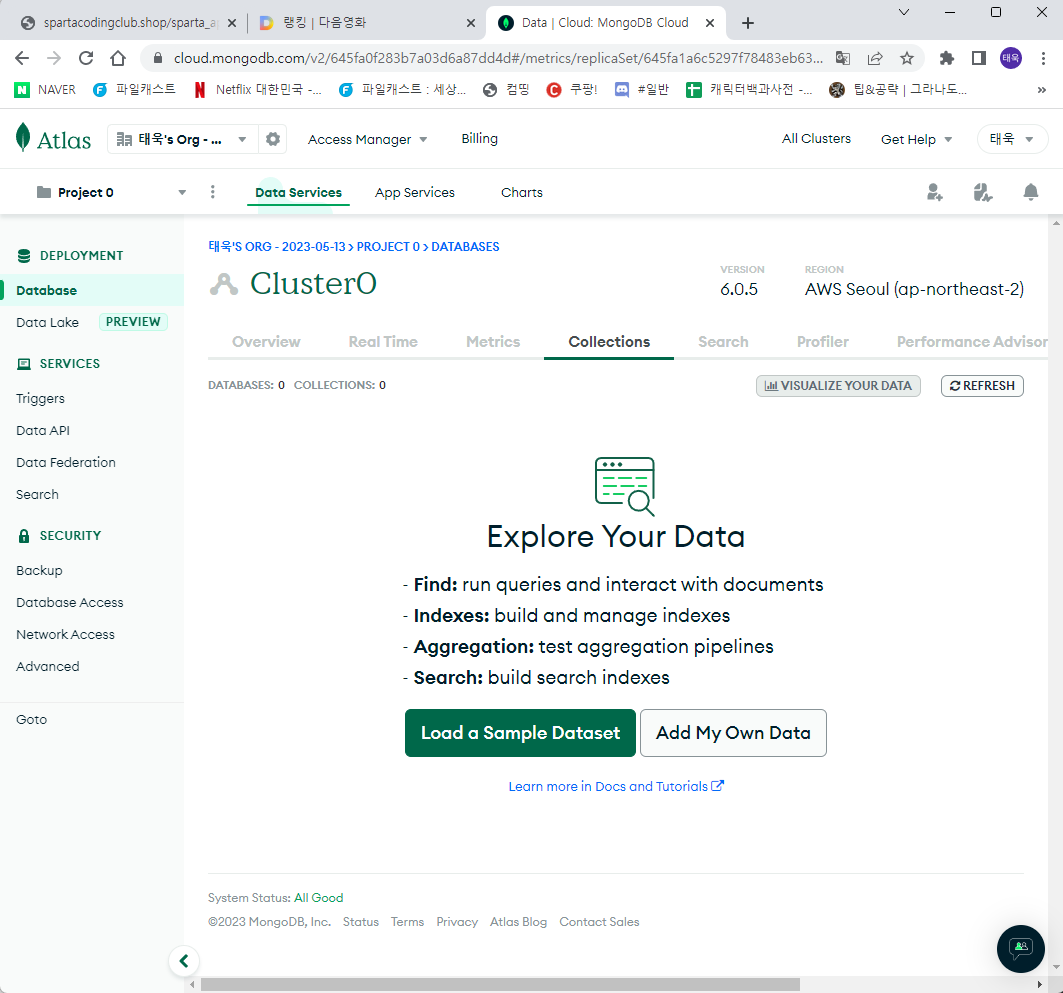
Task: Reload the page in browser
Action: [x=86, y=58]
